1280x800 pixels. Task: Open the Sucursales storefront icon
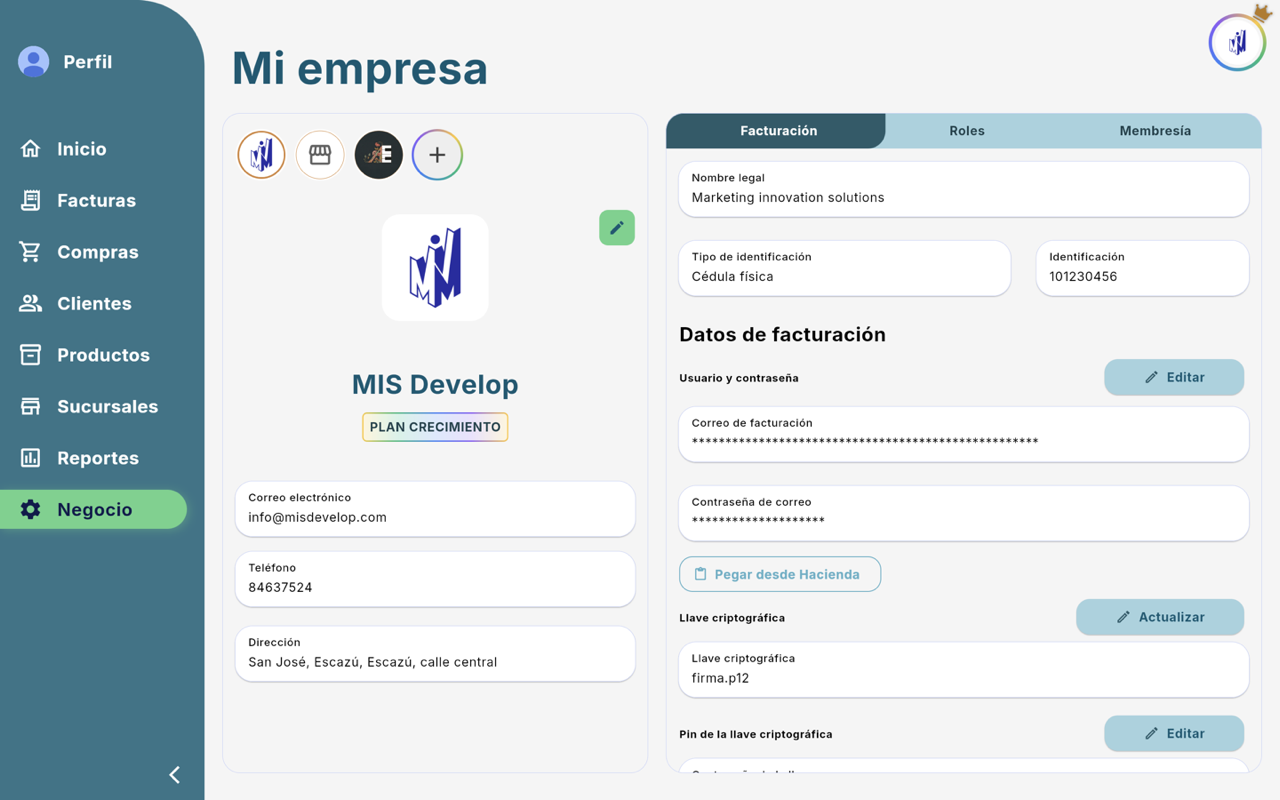31,406
